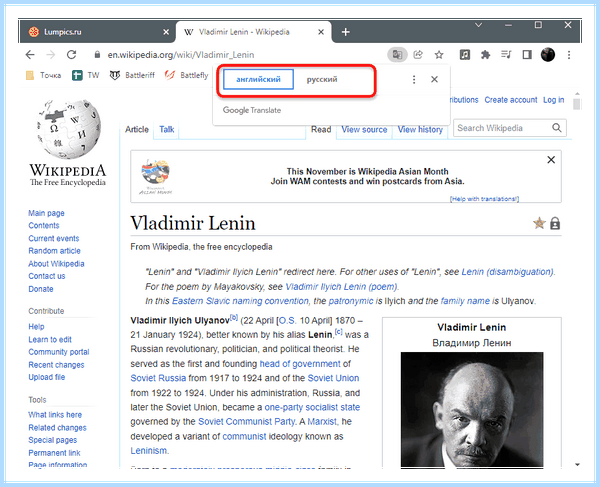
Task: Click the Wikipedia Asian Month logo
Action: pos(155,177)
